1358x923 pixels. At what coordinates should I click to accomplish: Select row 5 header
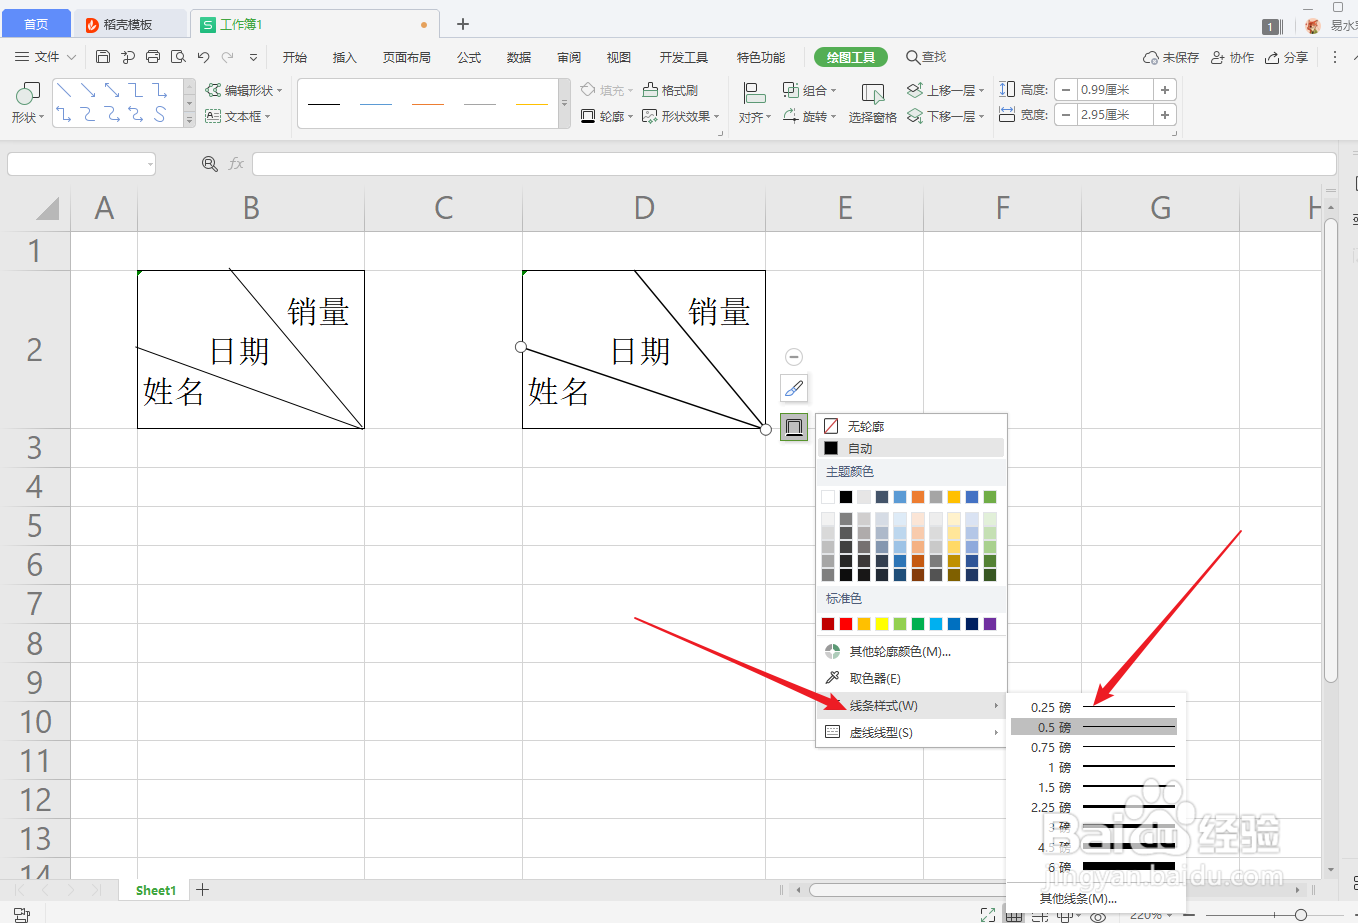pos(35,526)
